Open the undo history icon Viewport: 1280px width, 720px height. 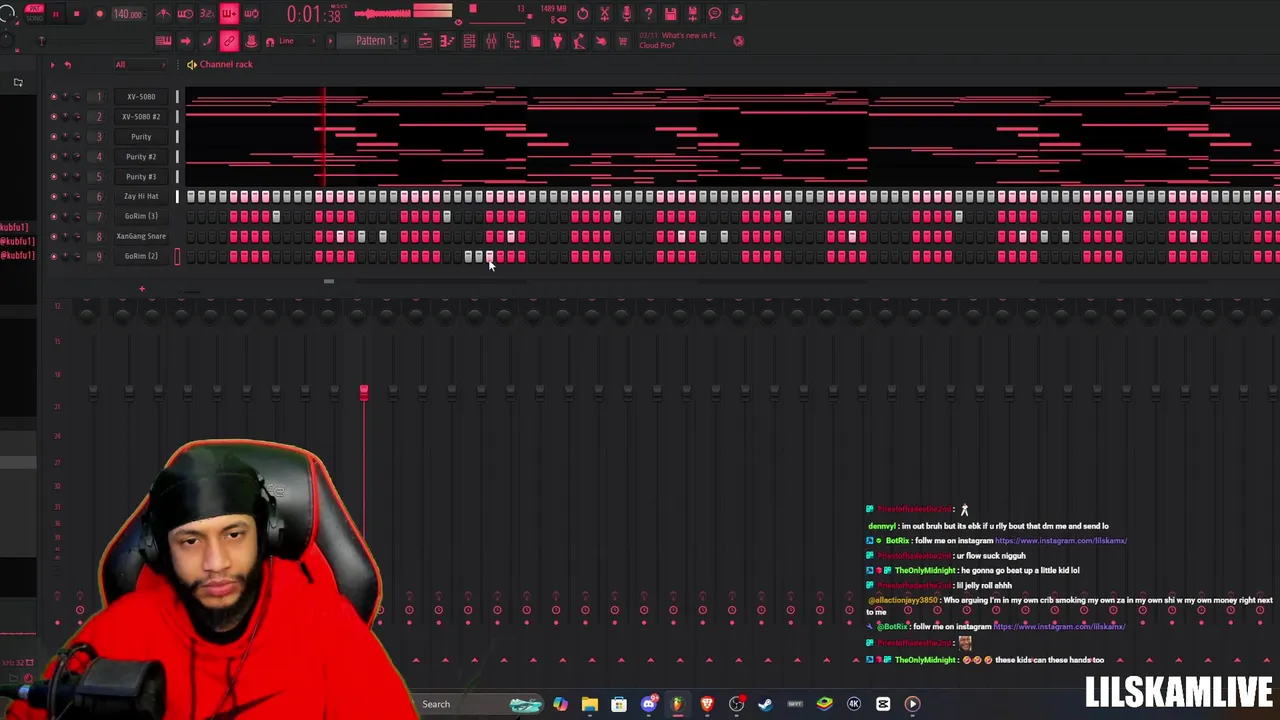click(582, 14)
